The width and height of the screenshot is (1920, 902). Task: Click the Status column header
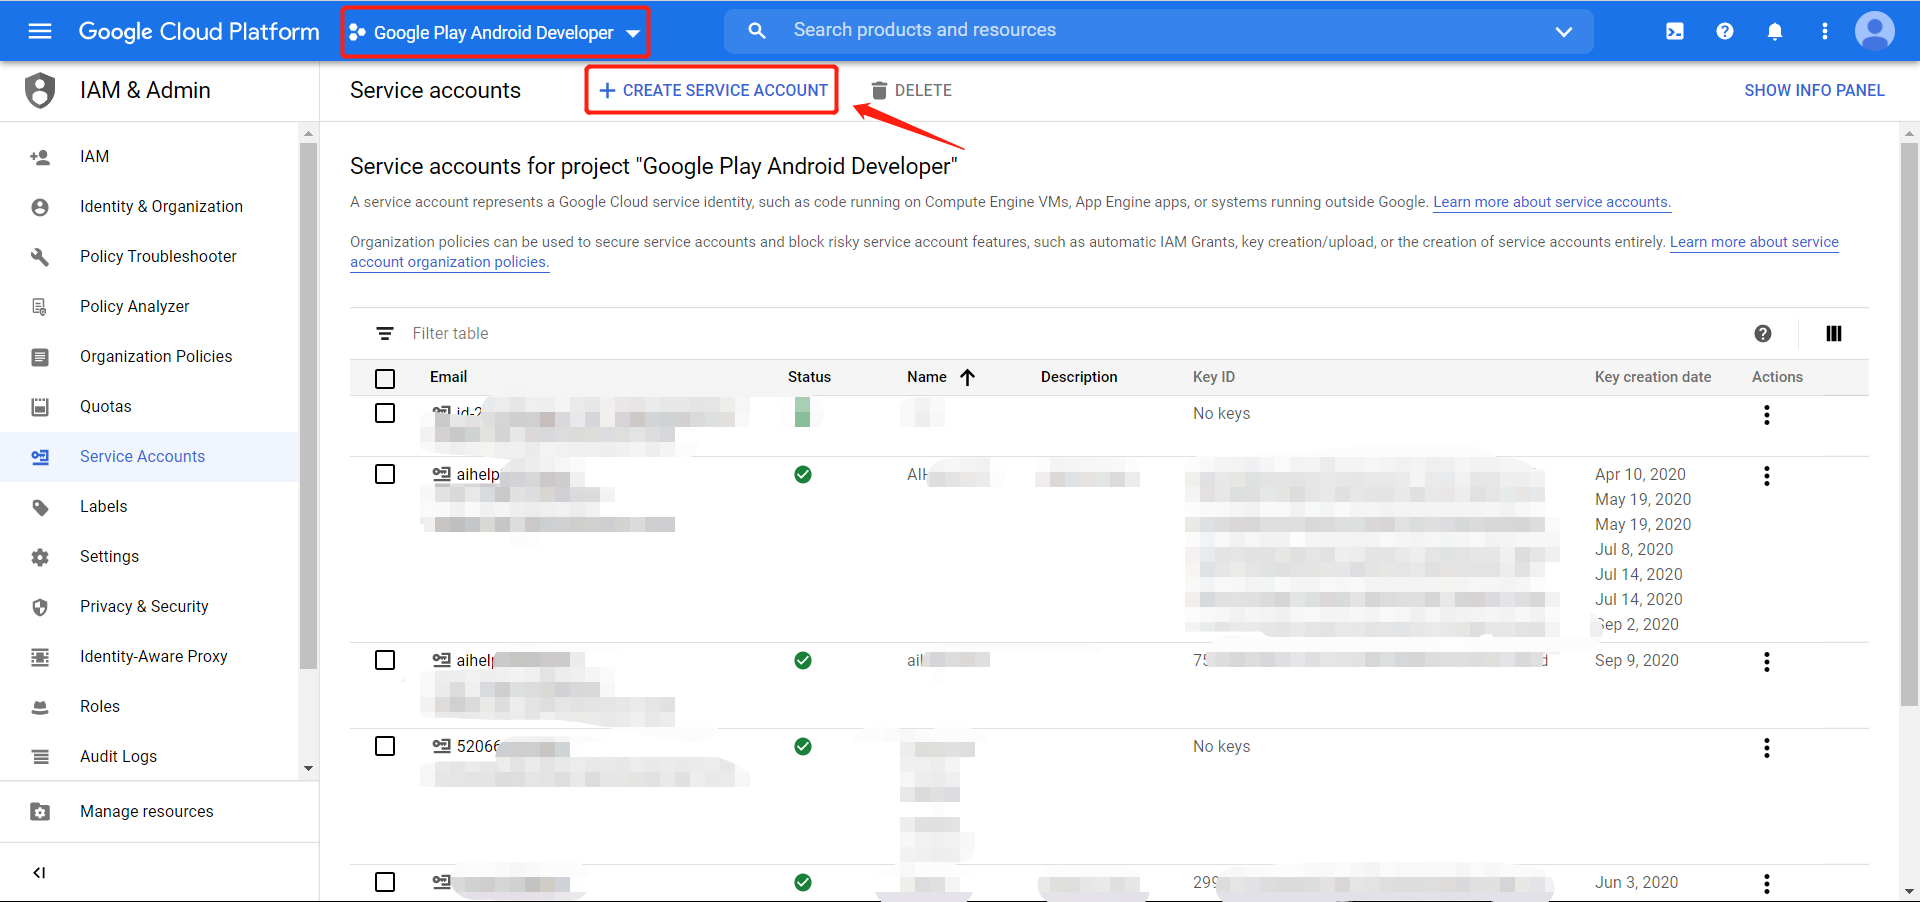point(809,377)
